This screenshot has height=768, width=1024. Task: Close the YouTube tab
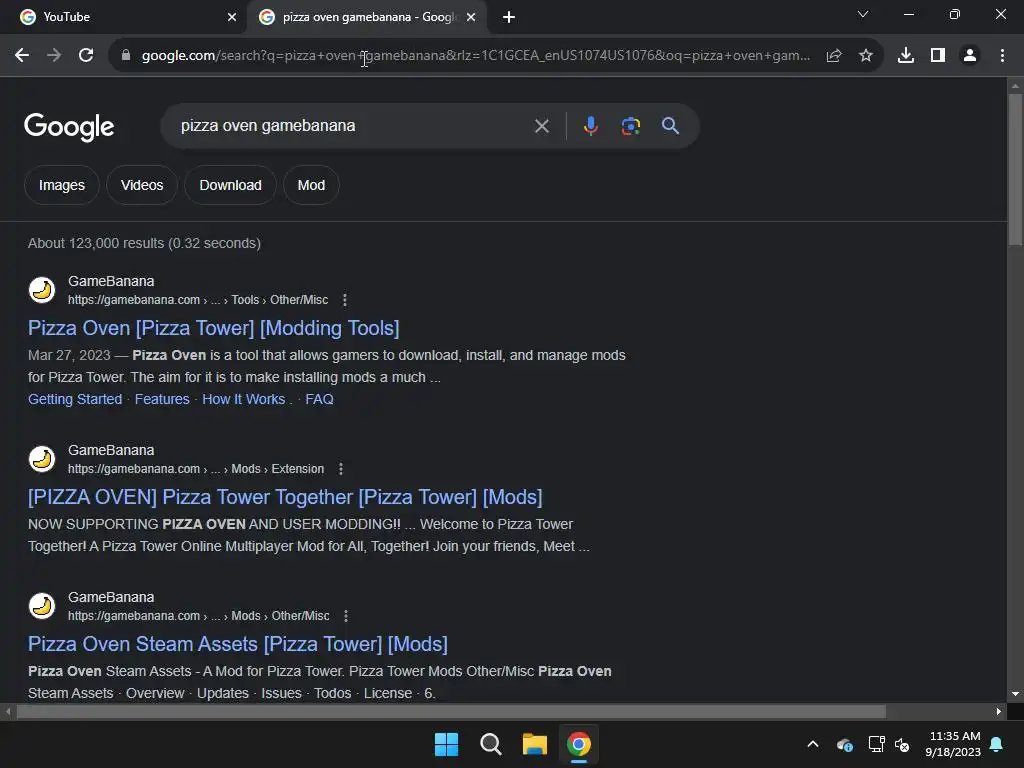point(232,17)
